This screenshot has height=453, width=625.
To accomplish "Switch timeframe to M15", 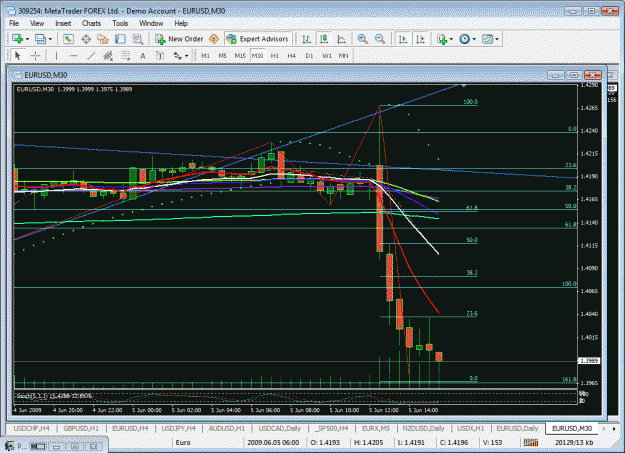I will 240,55.
